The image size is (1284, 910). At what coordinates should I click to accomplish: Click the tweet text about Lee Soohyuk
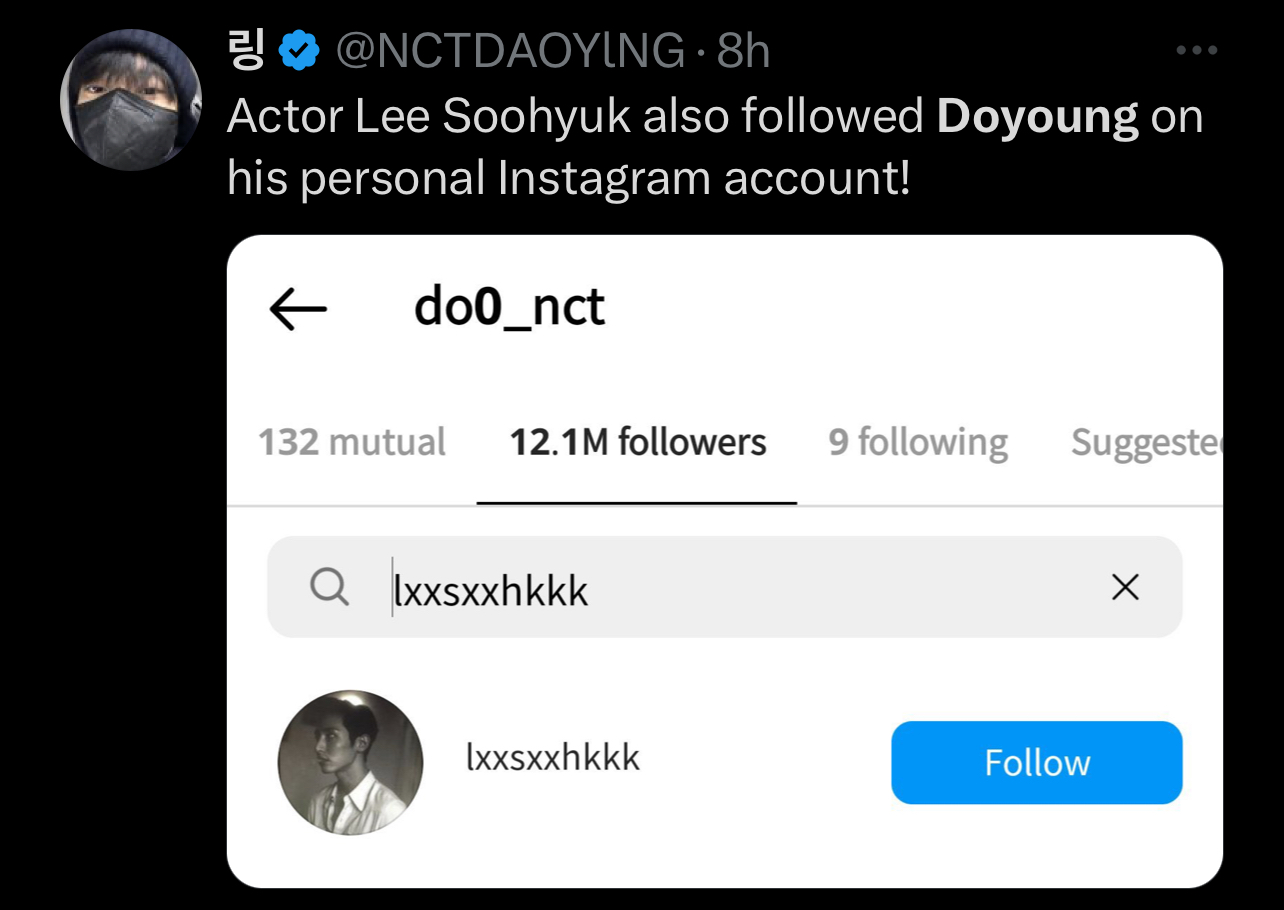click(580, 117)
